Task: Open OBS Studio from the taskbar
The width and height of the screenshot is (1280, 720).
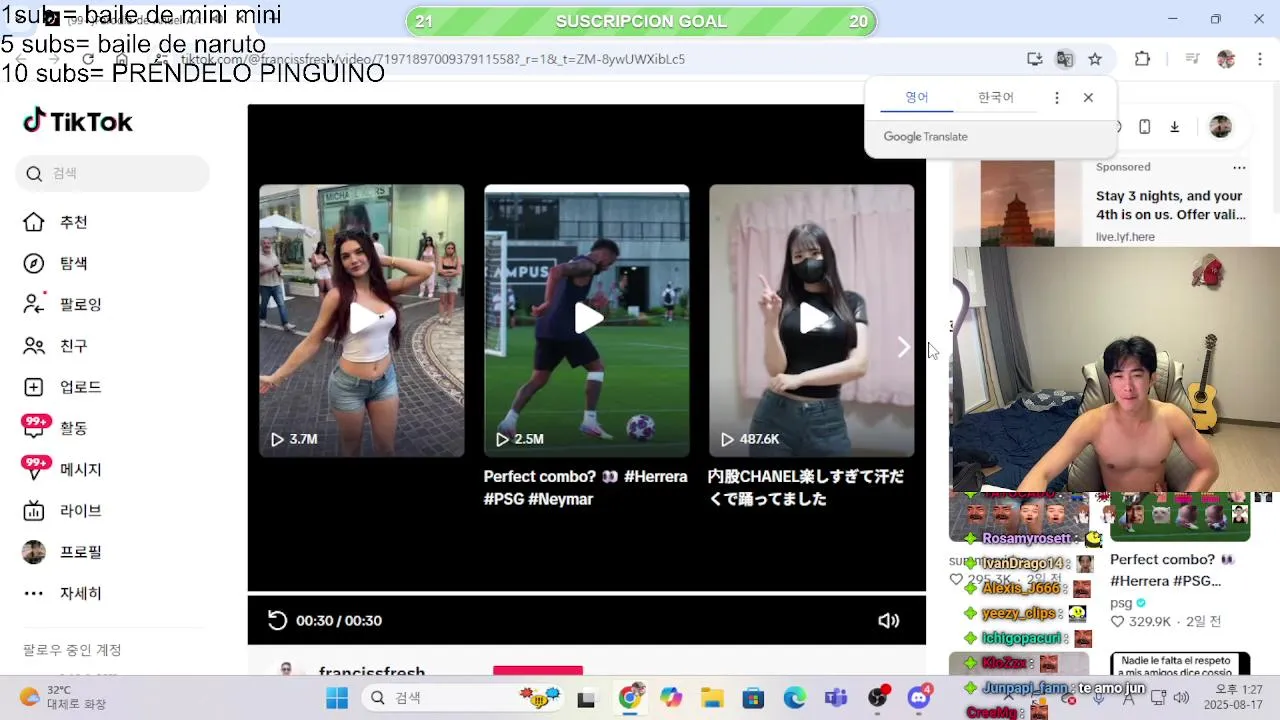Action: 877,698
